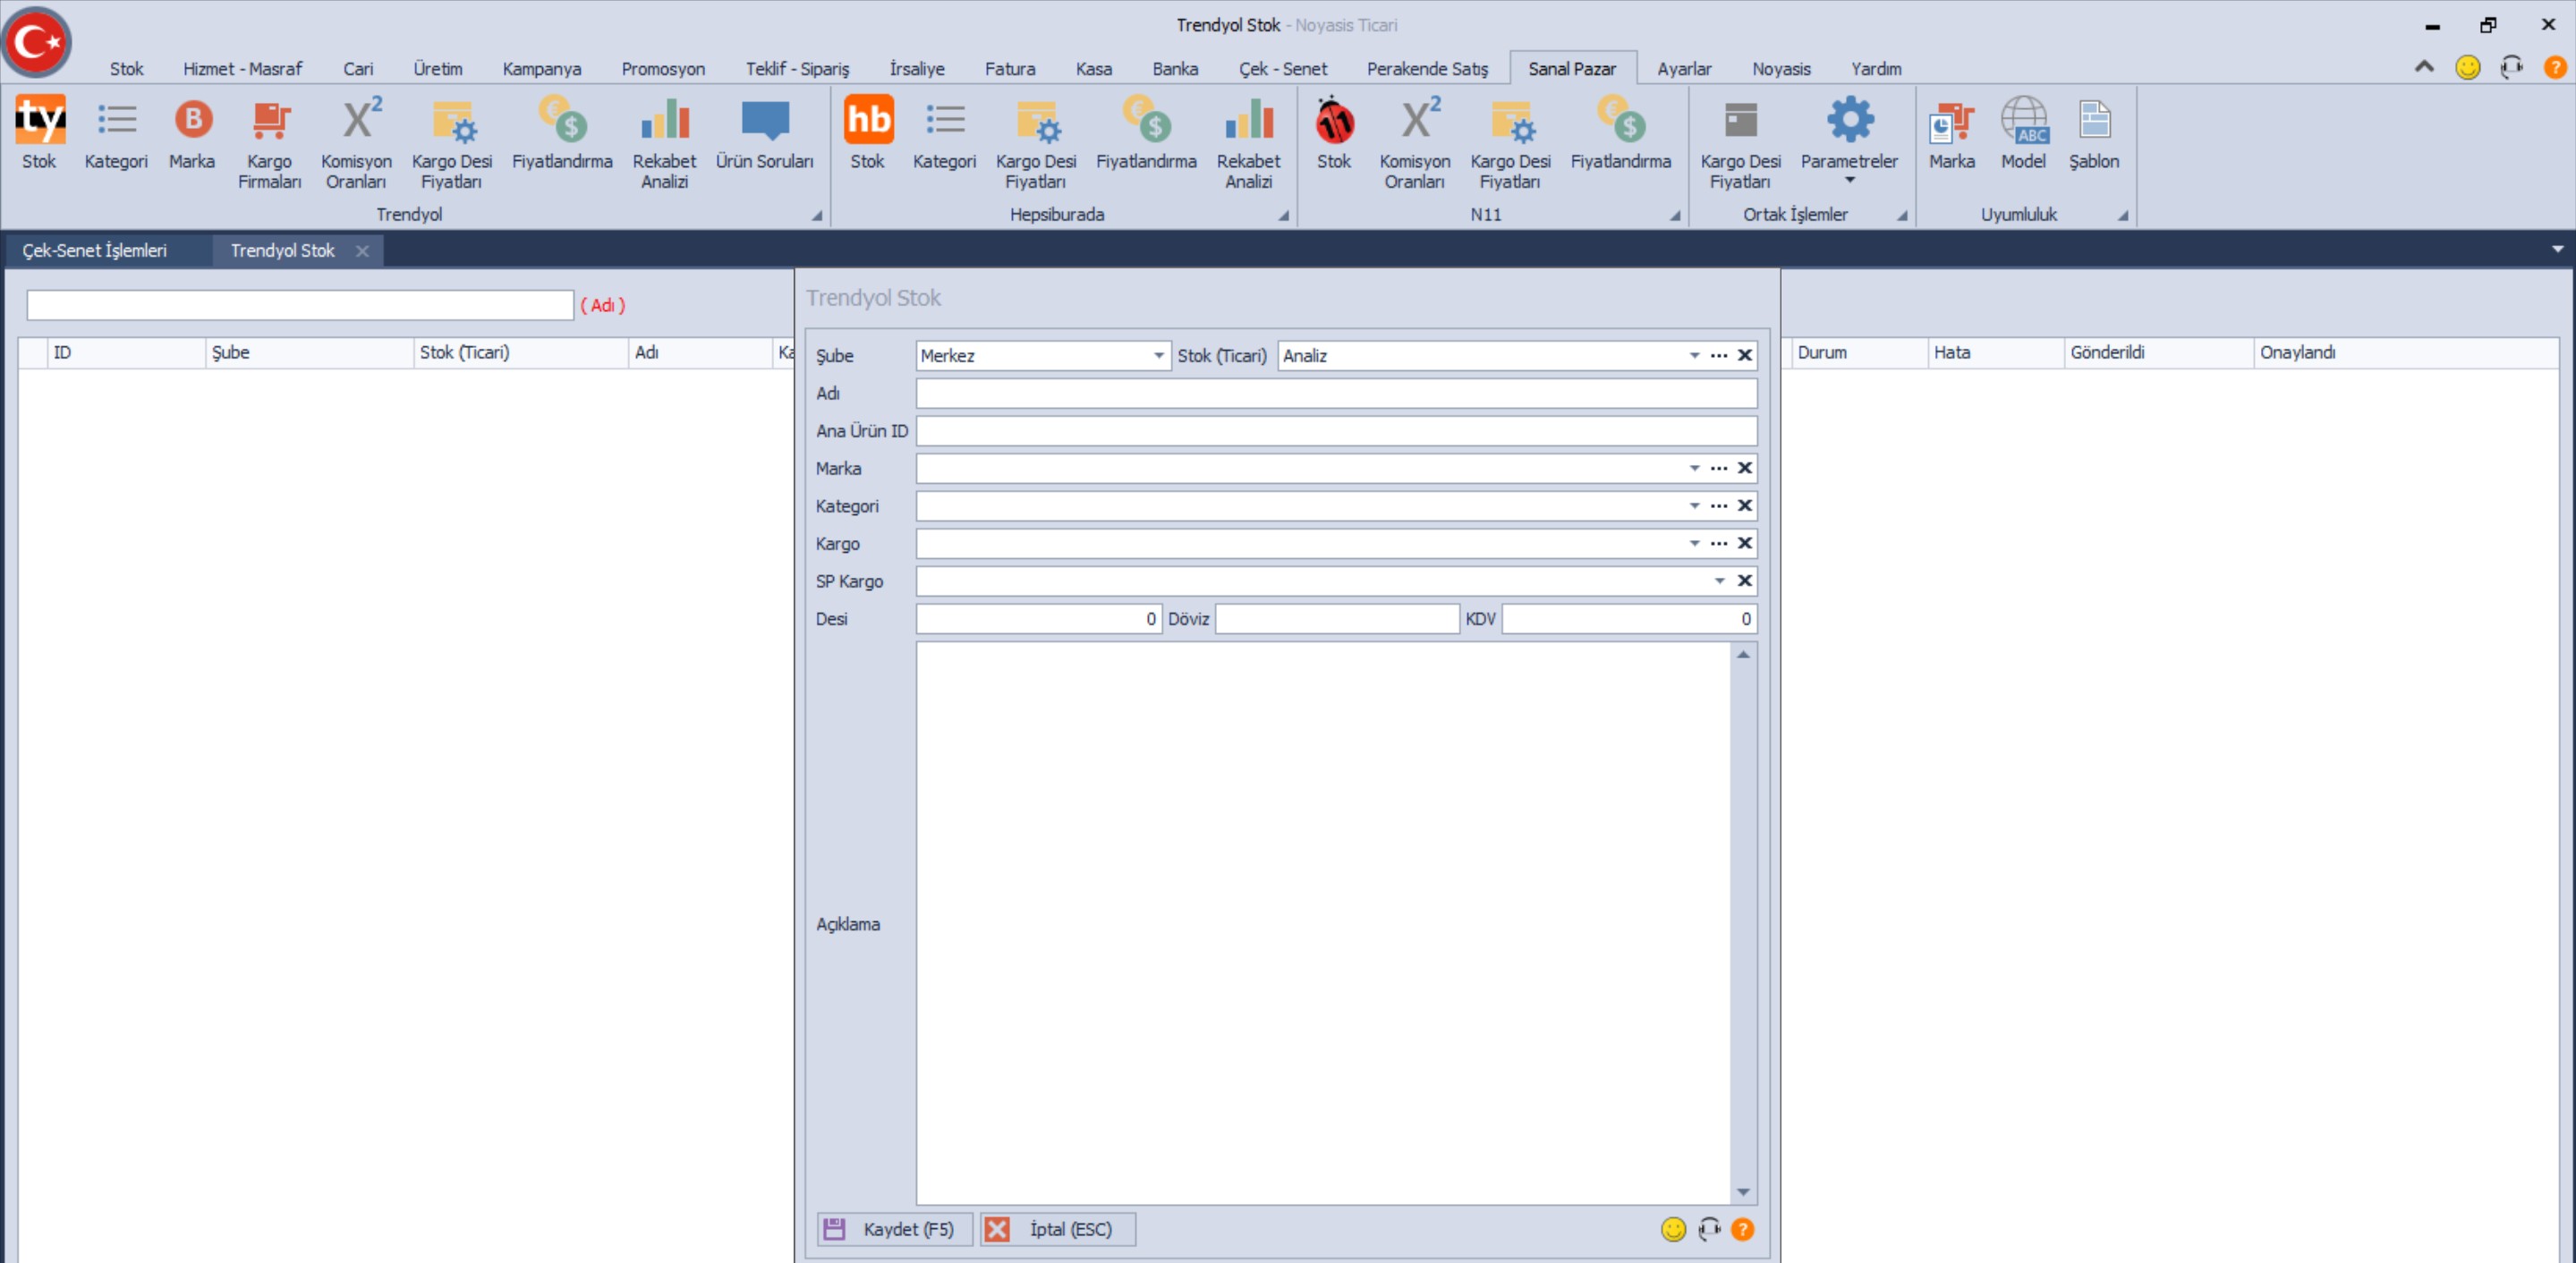2576x1263 pixels.
Task: Expand the Hepsiburada ribbon group launcher
Action: [1282, 215]
